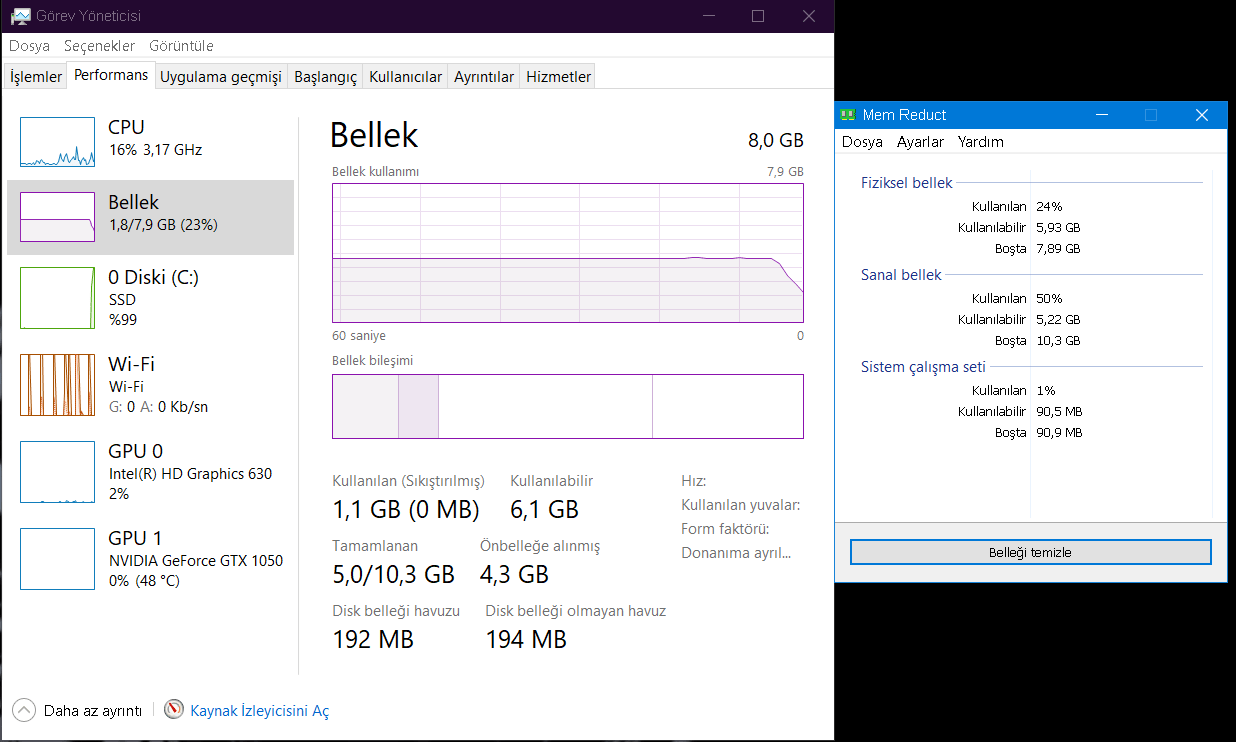Click the Sistem çalışma seti Kullanılan 1% value

[x=1045, y=390]
